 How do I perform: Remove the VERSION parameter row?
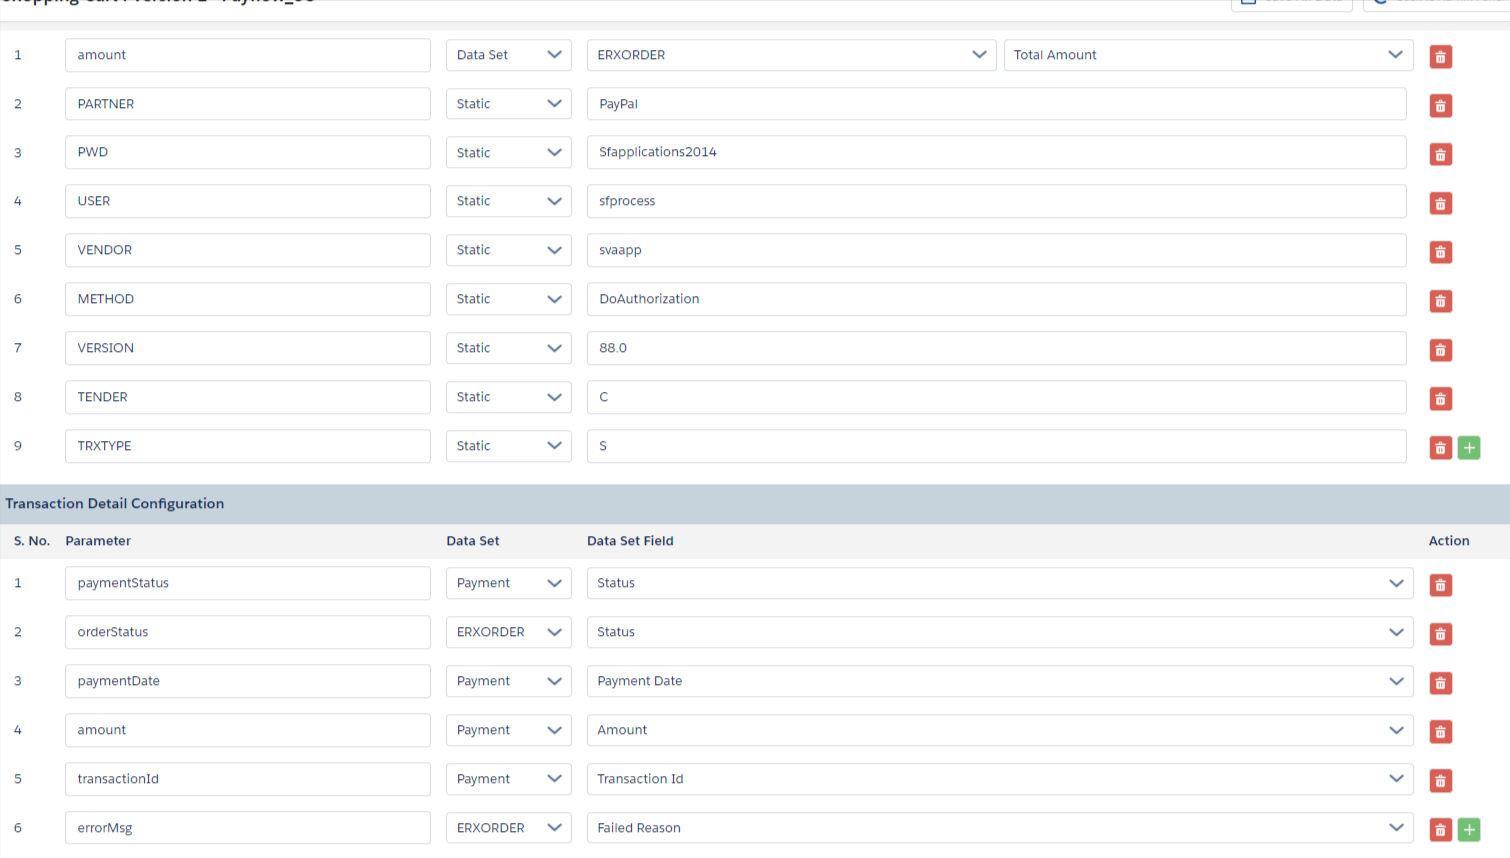pos(1440,350)
